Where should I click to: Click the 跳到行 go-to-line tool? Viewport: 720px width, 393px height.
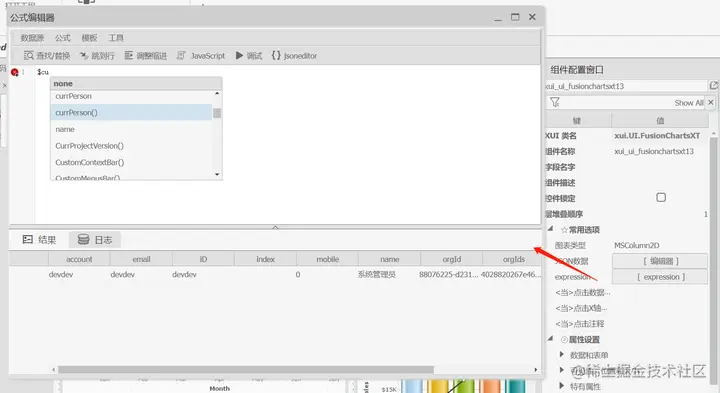[97, 56]
